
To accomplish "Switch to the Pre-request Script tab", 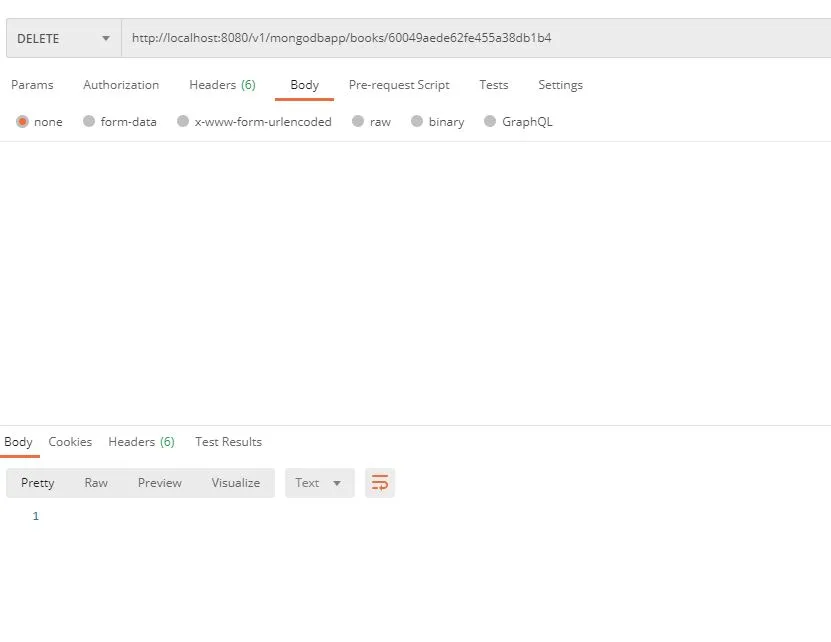I will pos(398,85).
